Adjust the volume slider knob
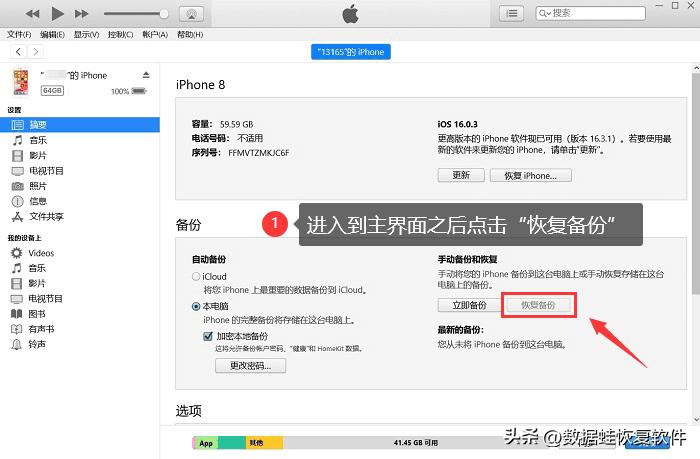This screenshot has height=459, width=700. coord(164,14)
